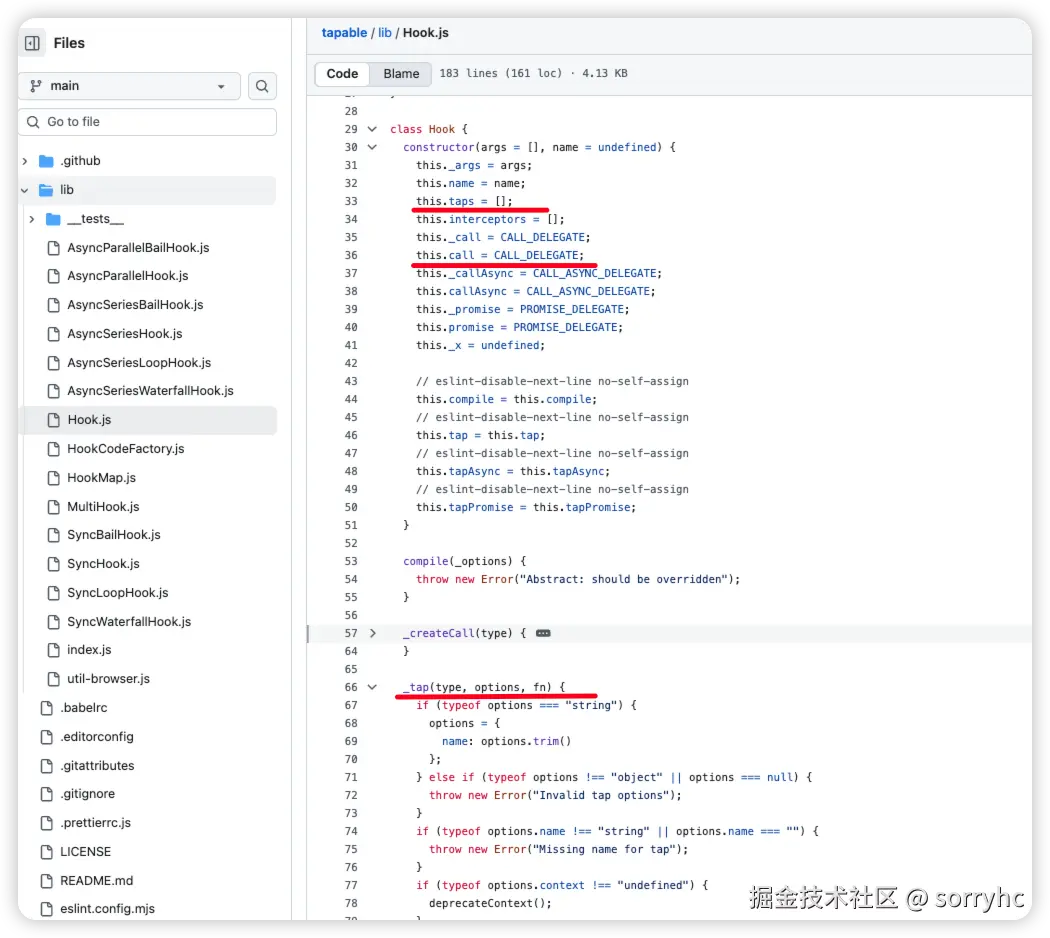Switch to the Blame tab

pyautogui.click(x=401, y=74)
